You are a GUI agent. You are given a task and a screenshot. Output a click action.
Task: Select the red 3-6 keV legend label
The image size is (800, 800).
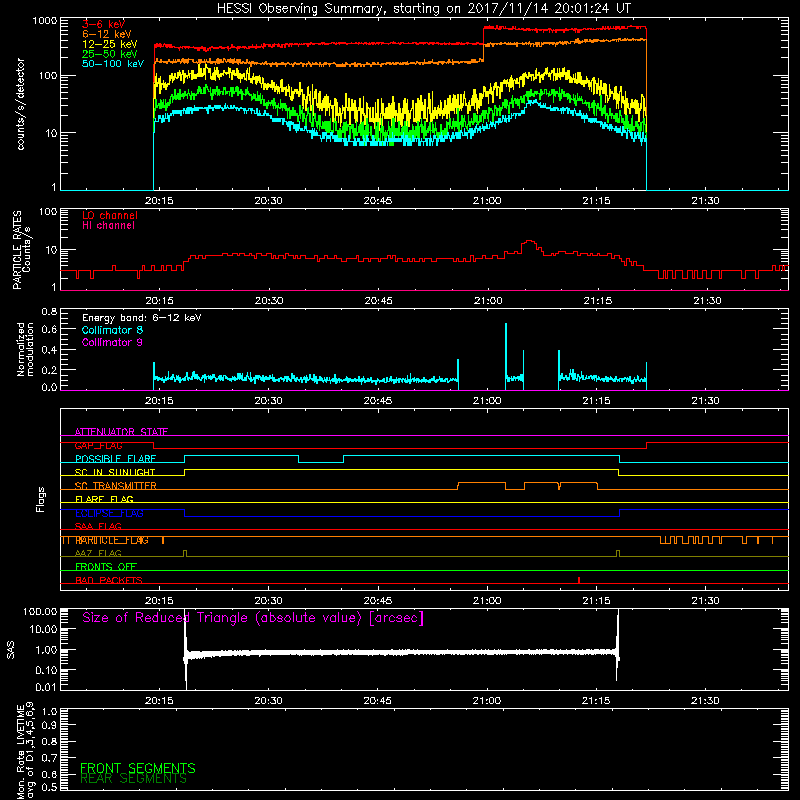tap(104, 24)
